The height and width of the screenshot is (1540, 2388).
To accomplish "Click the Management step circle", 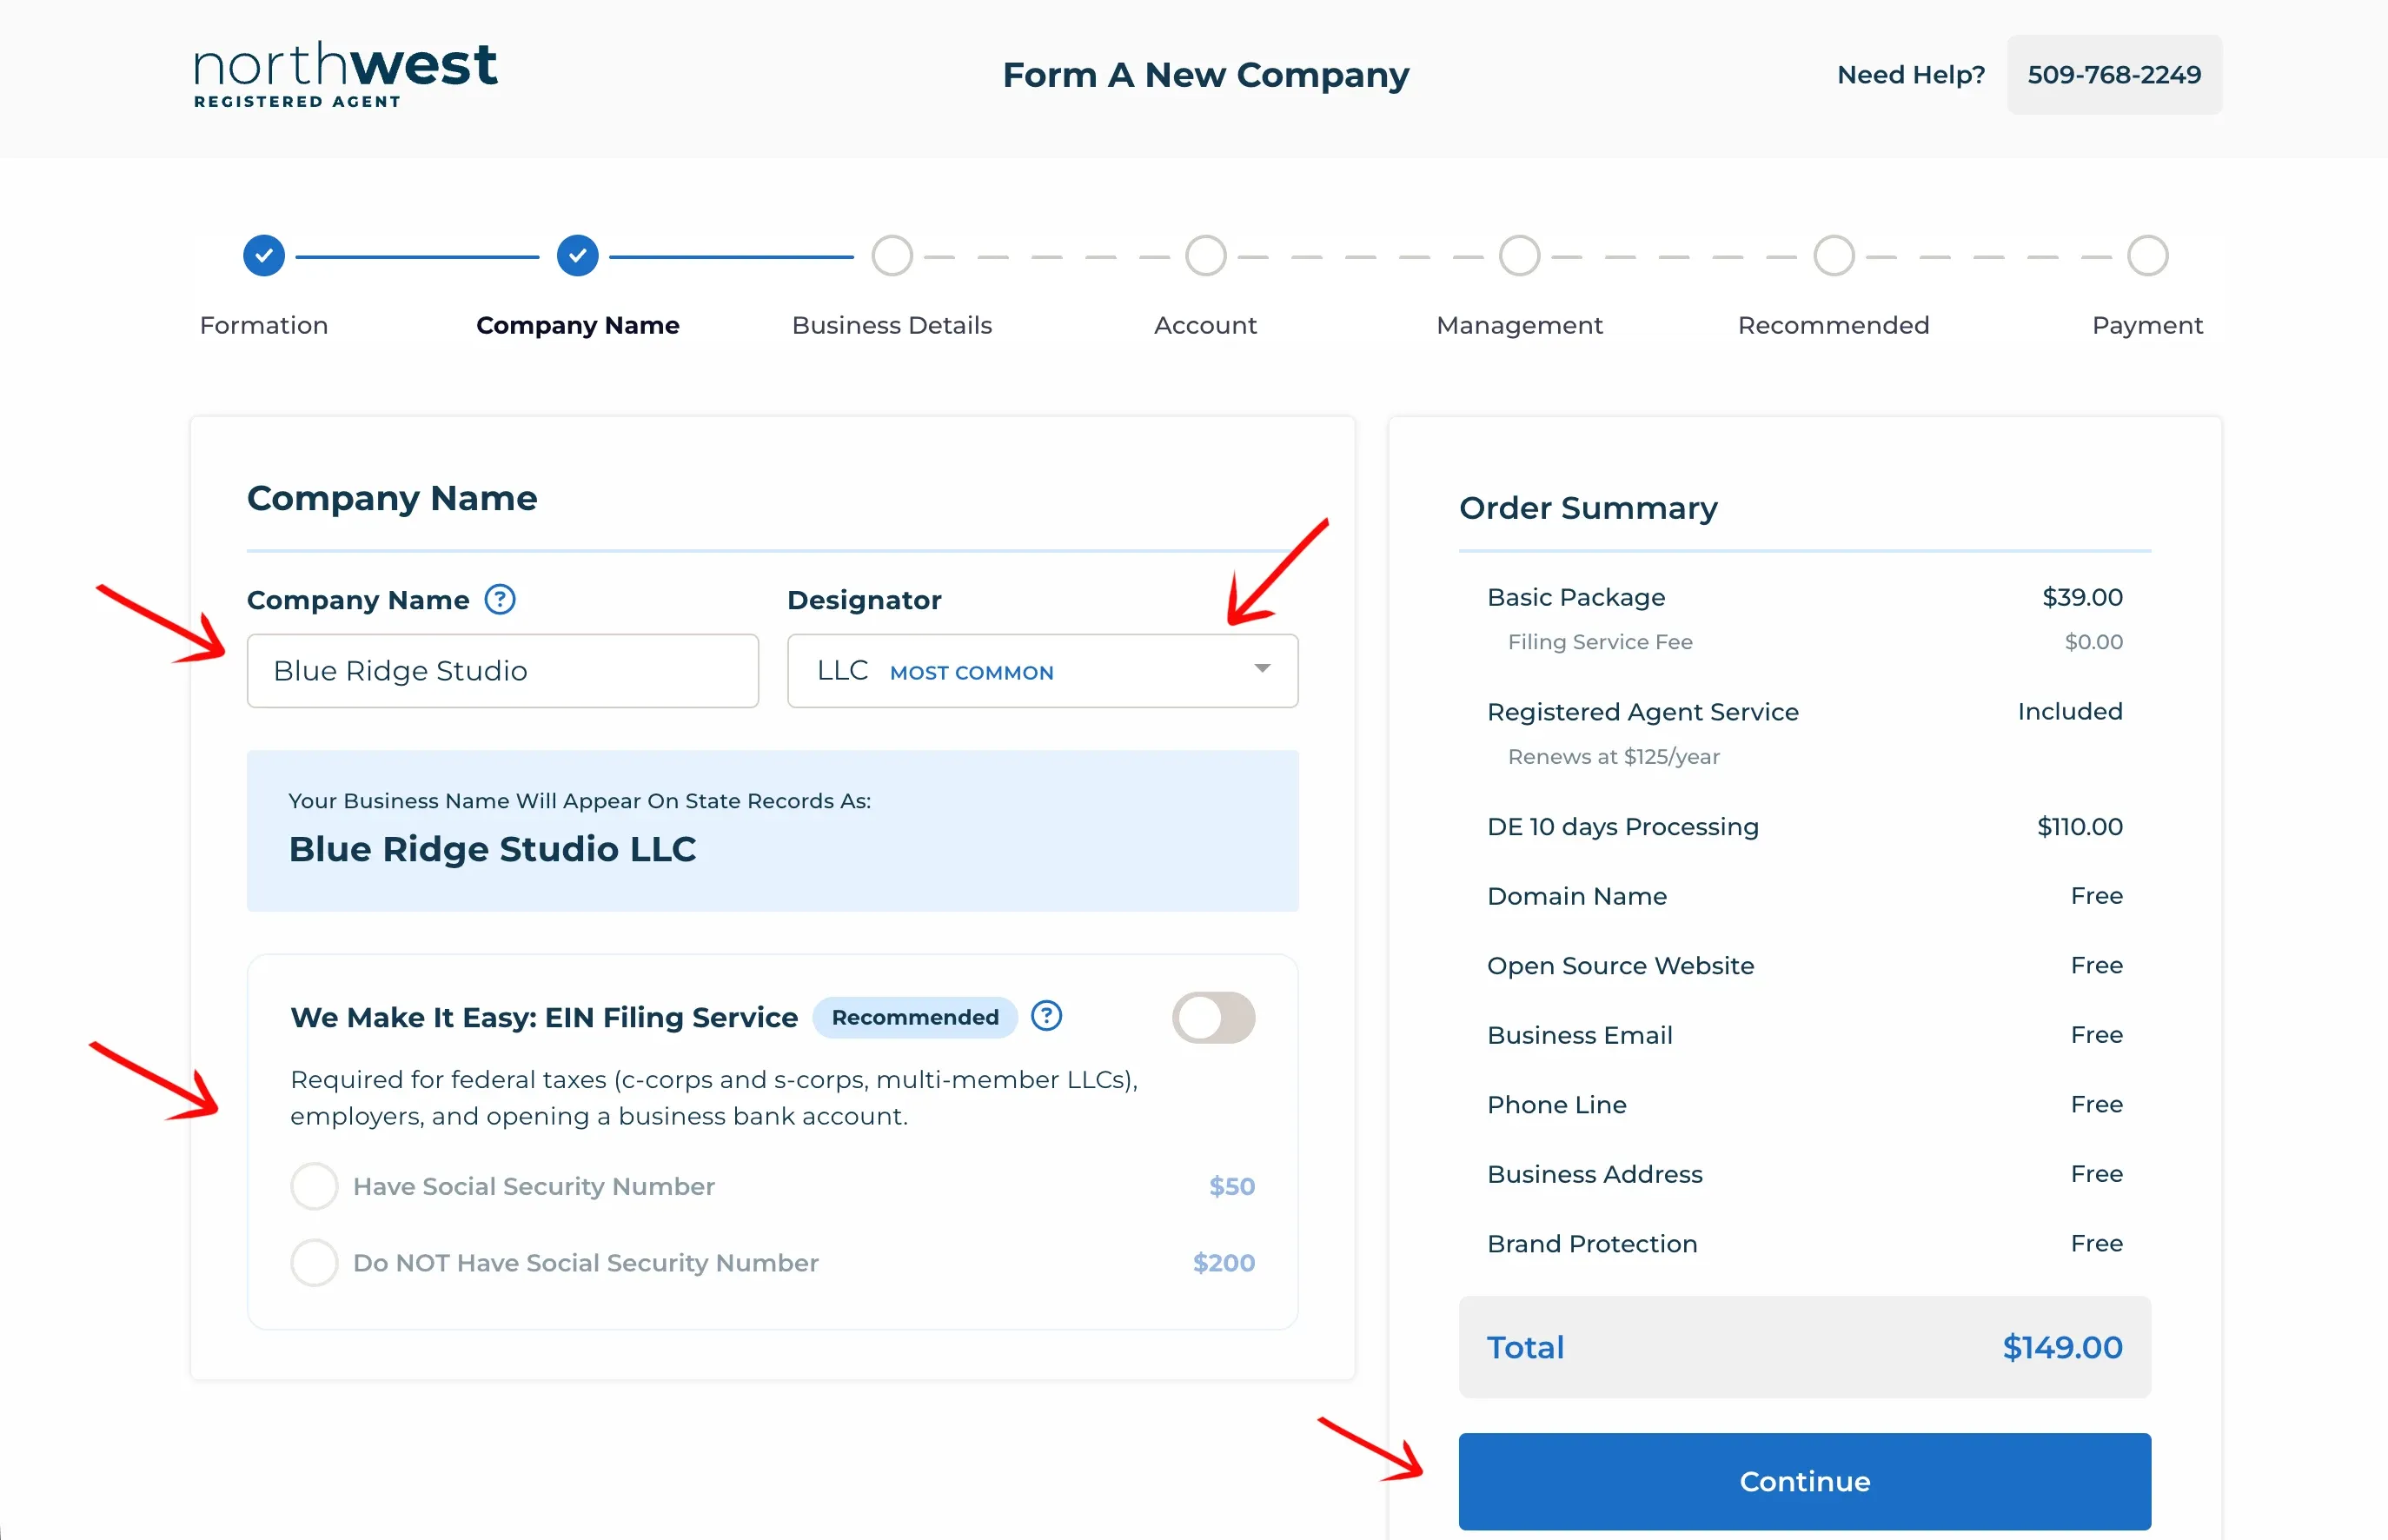I will pyautogui.click(x=1520, y=256).
